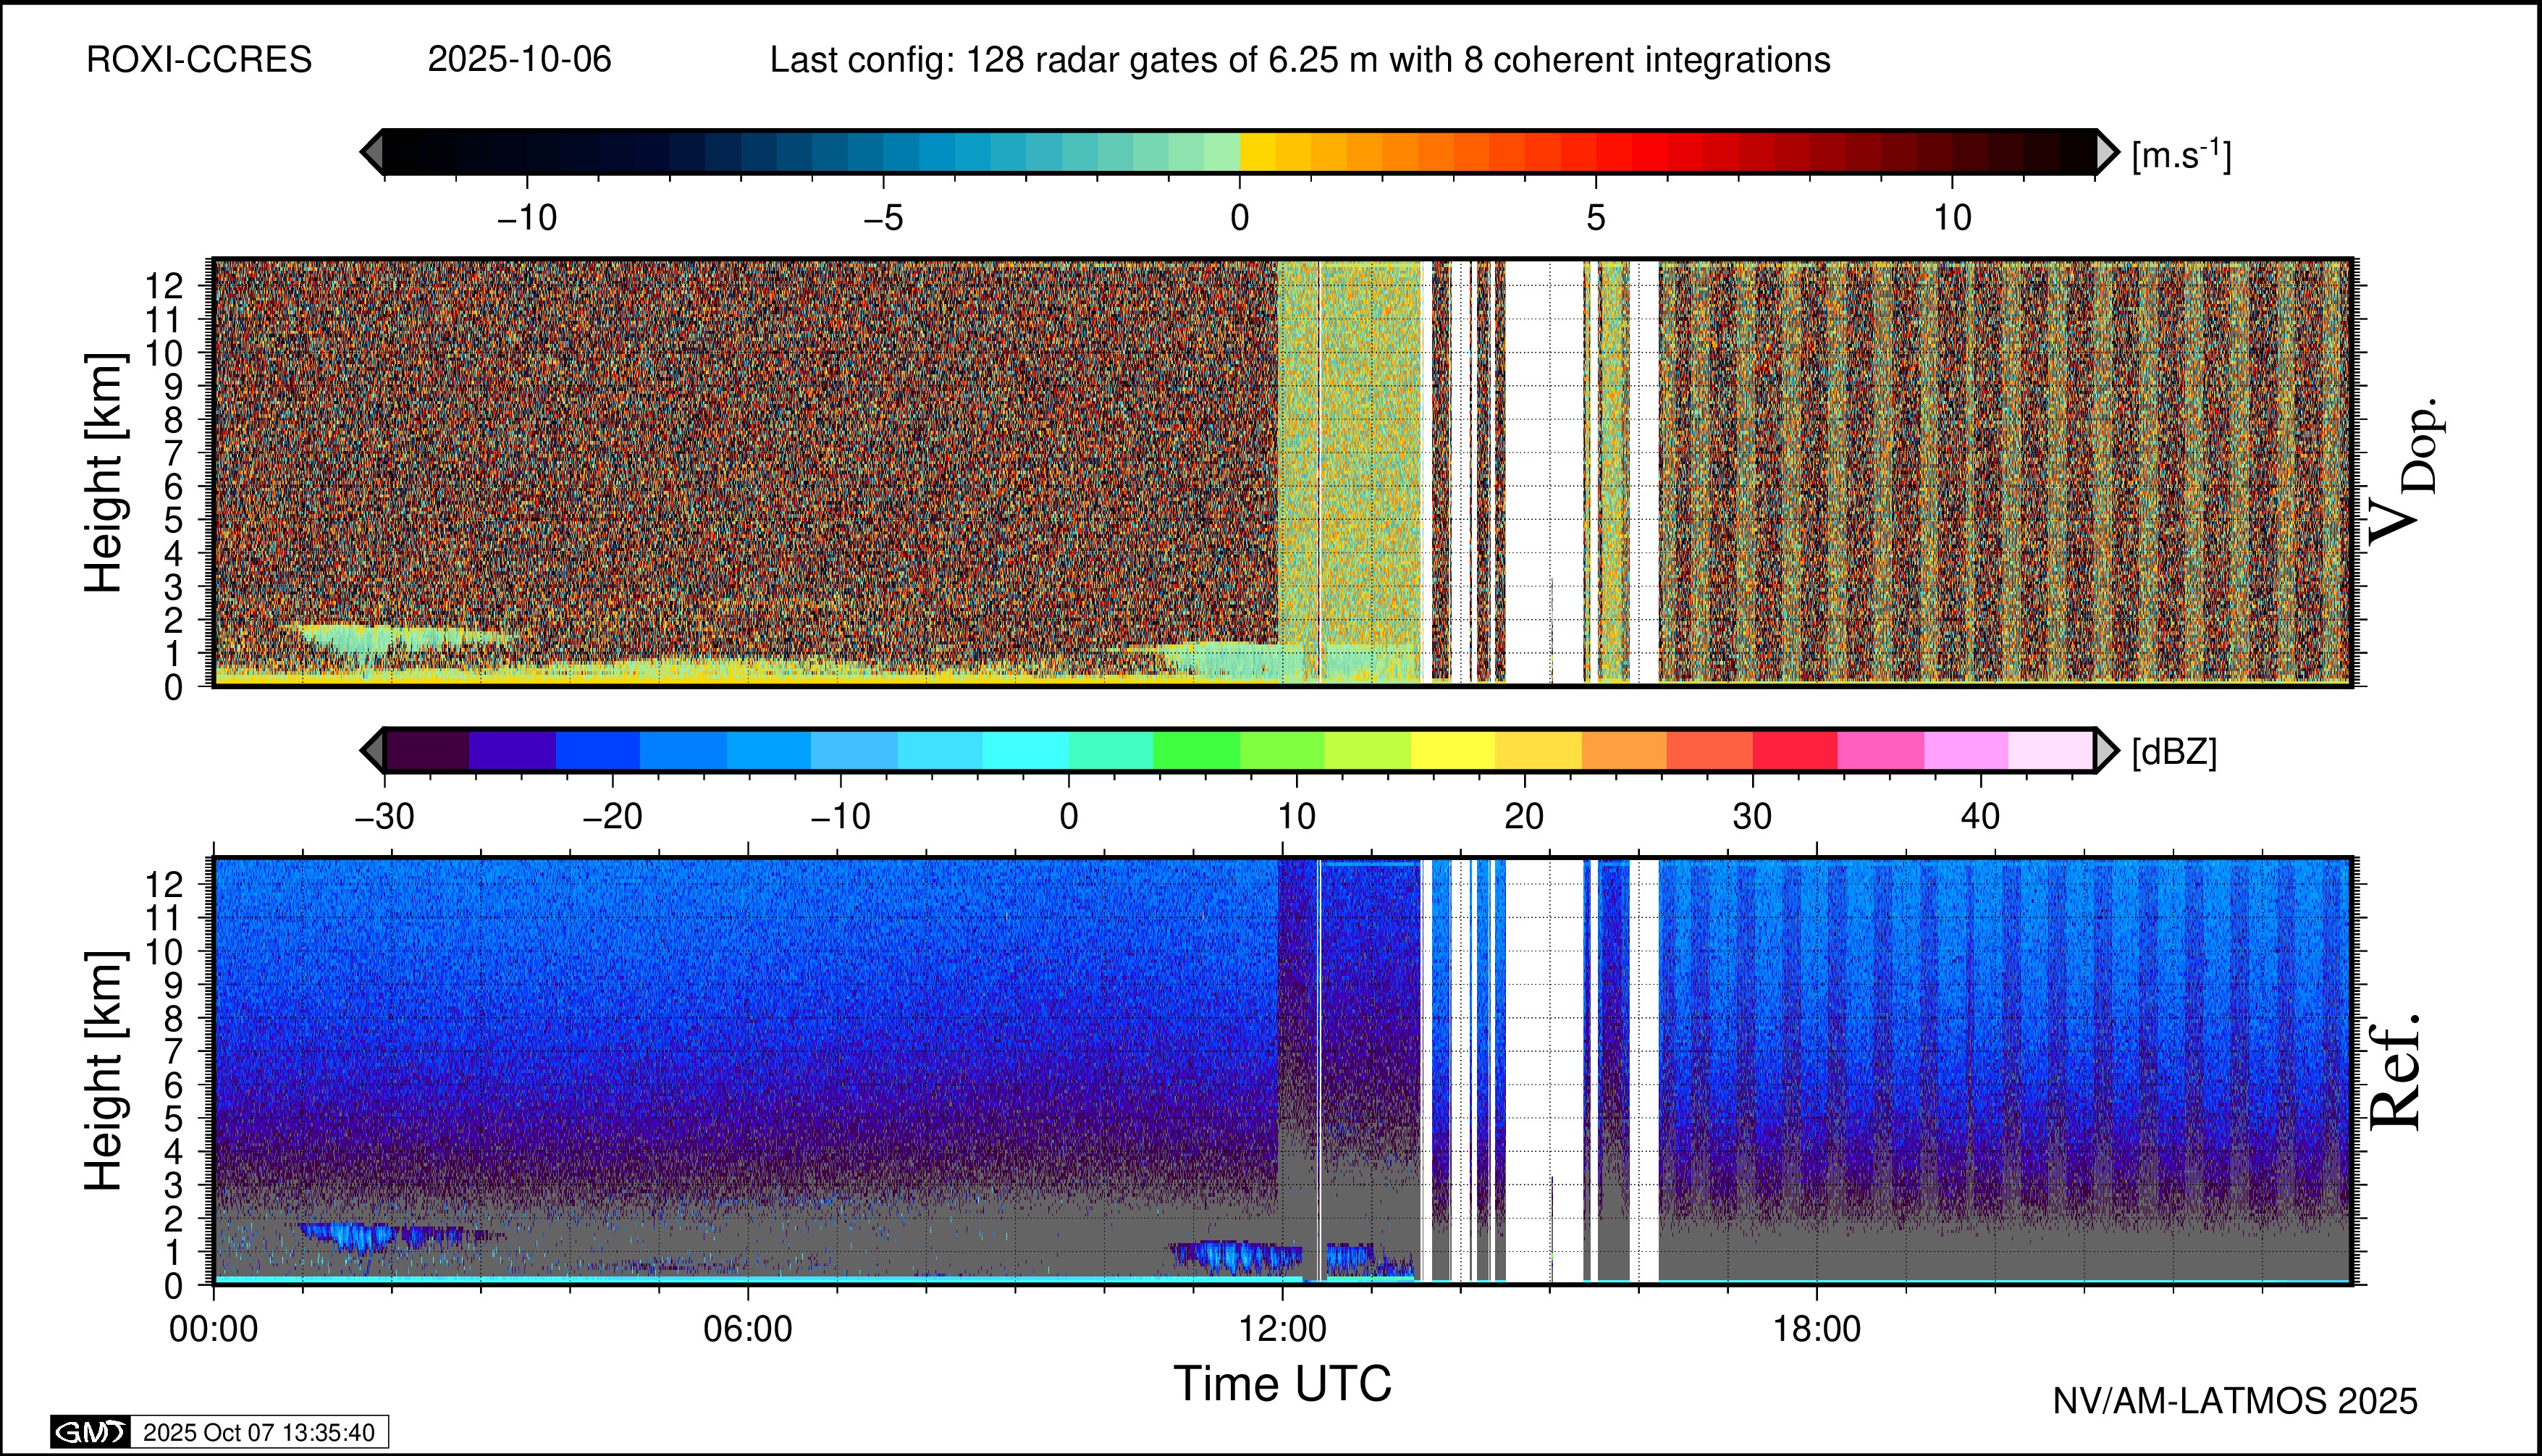Select the ROXI-CCRES title text
This screenshot has width=2542, height=1456.
[199, 60]
